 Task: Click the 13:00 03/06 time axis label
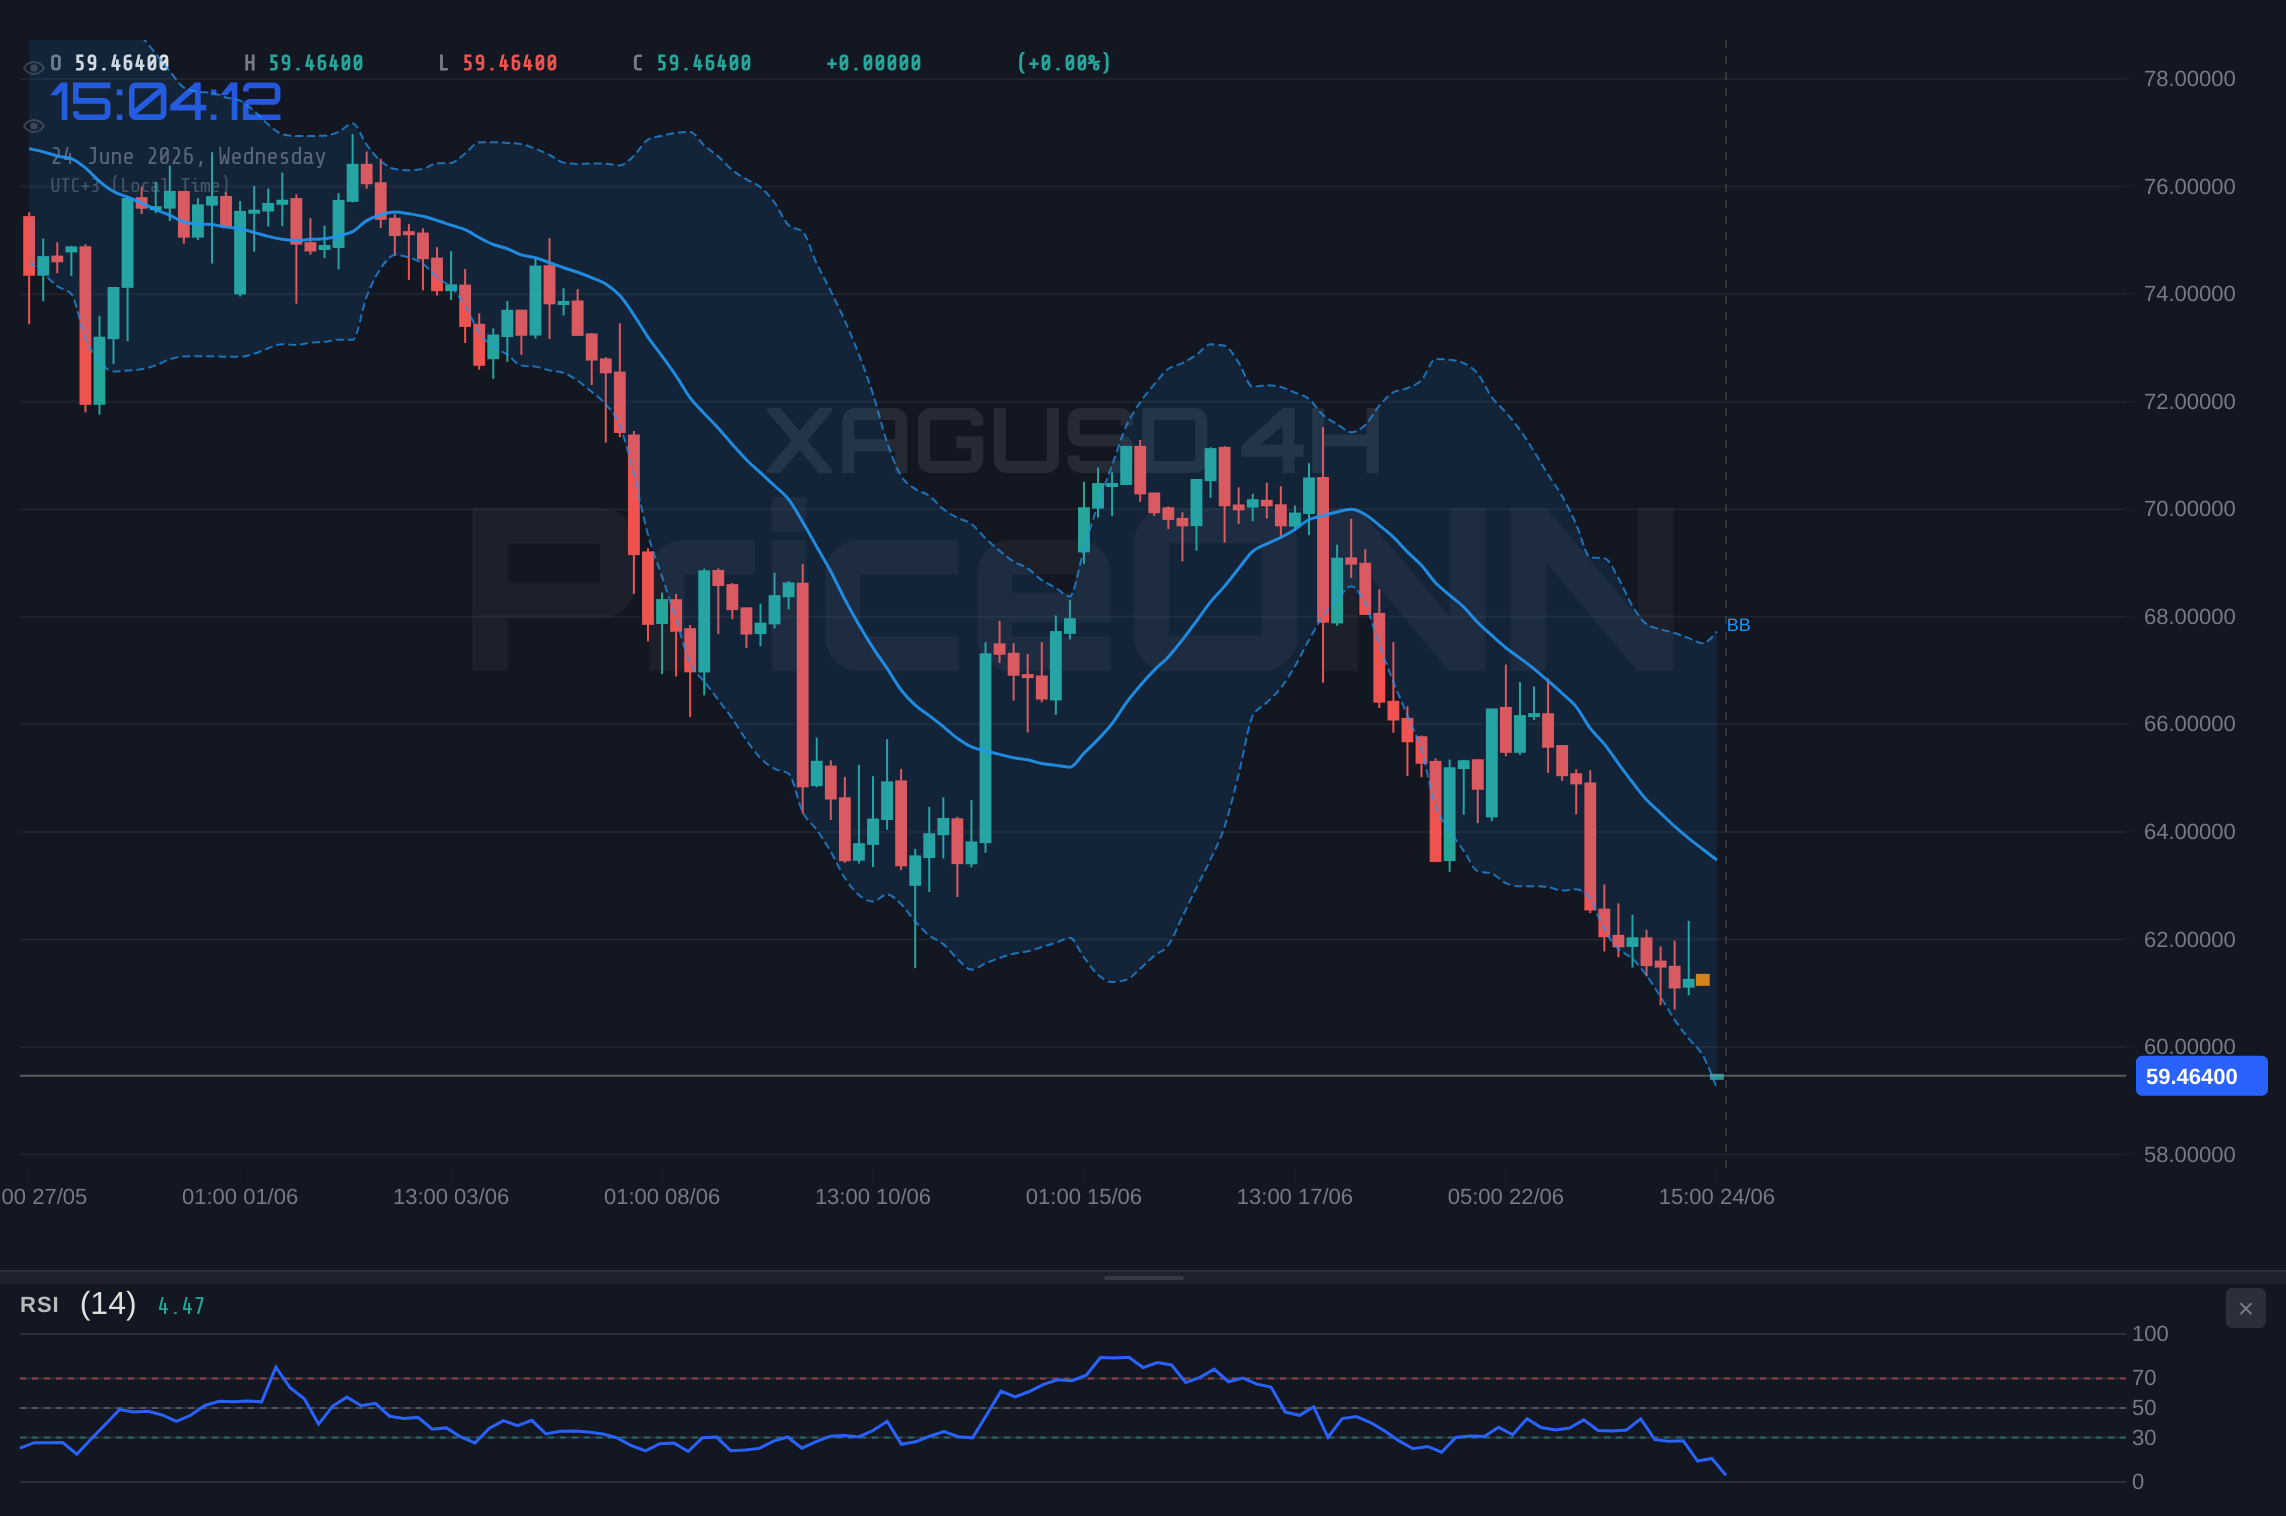(x=451, y=1197)
